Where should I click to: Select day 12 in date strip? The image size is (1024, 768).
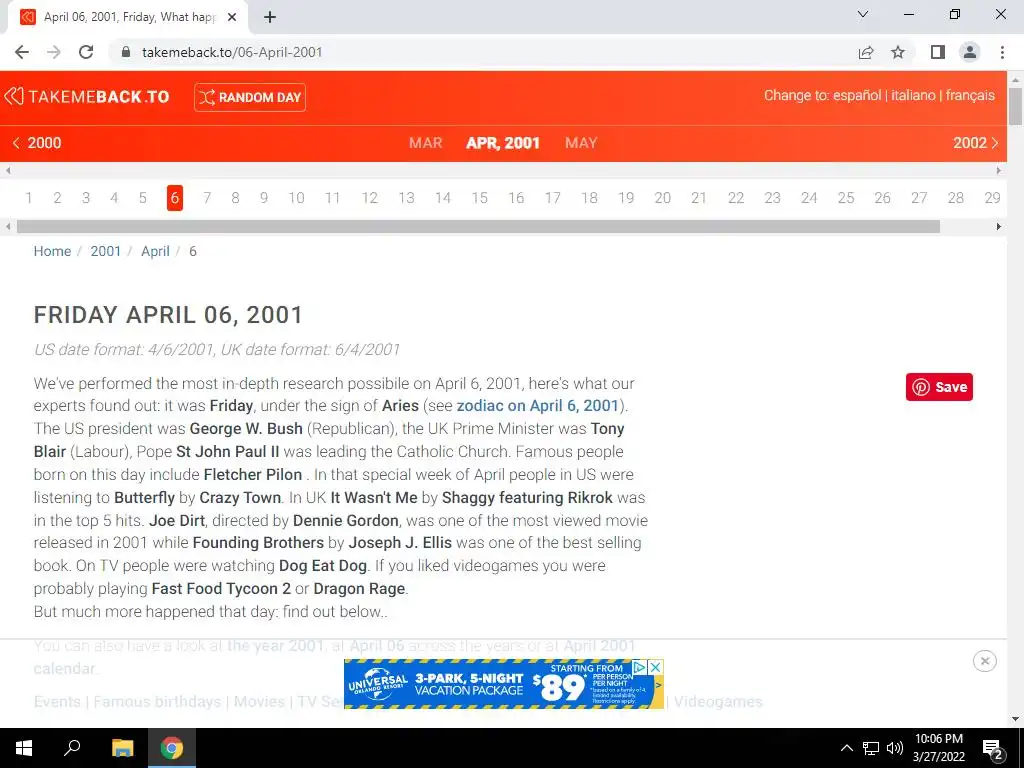coord(370,198)
